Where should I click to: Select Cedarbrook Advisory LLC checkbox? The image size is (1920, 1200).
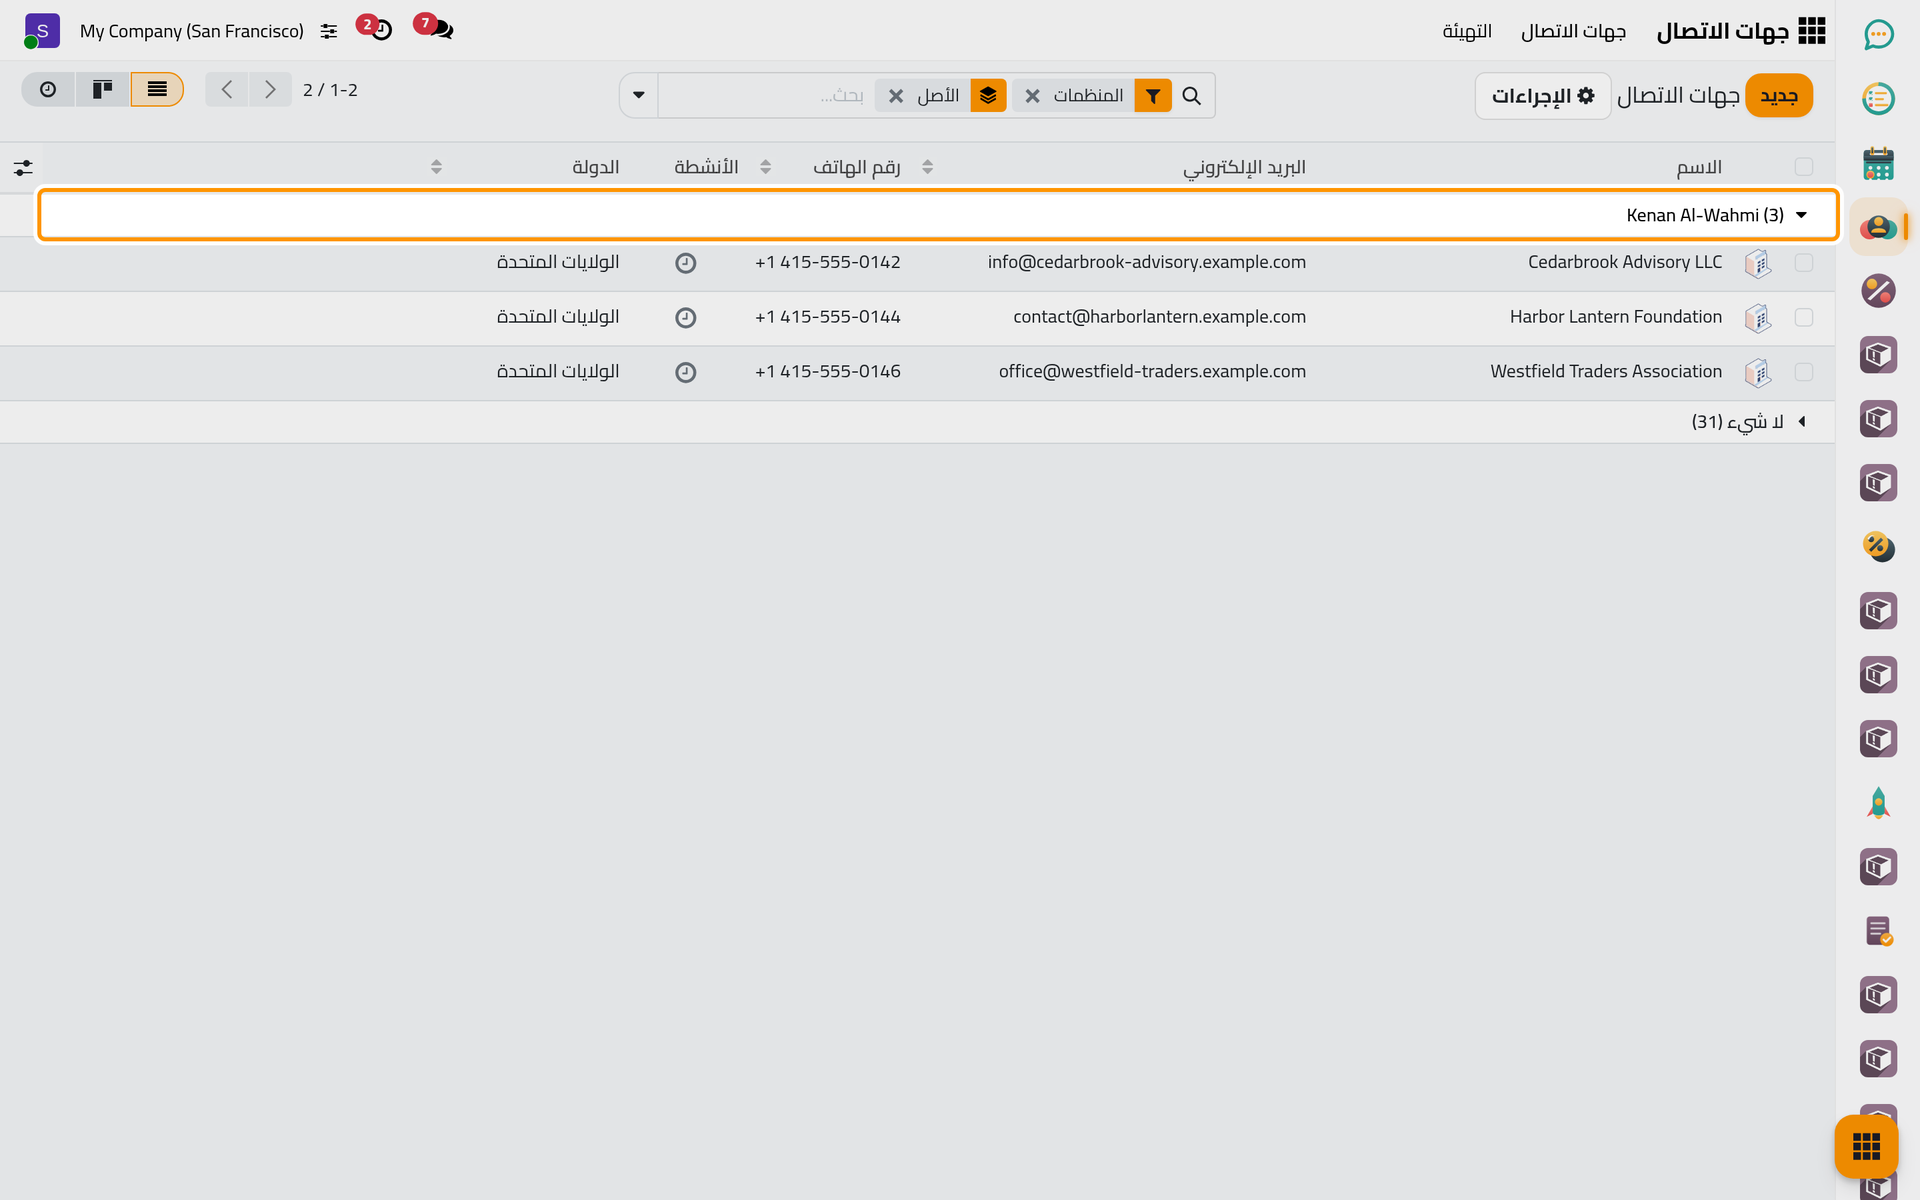(x=1804, y=262)
